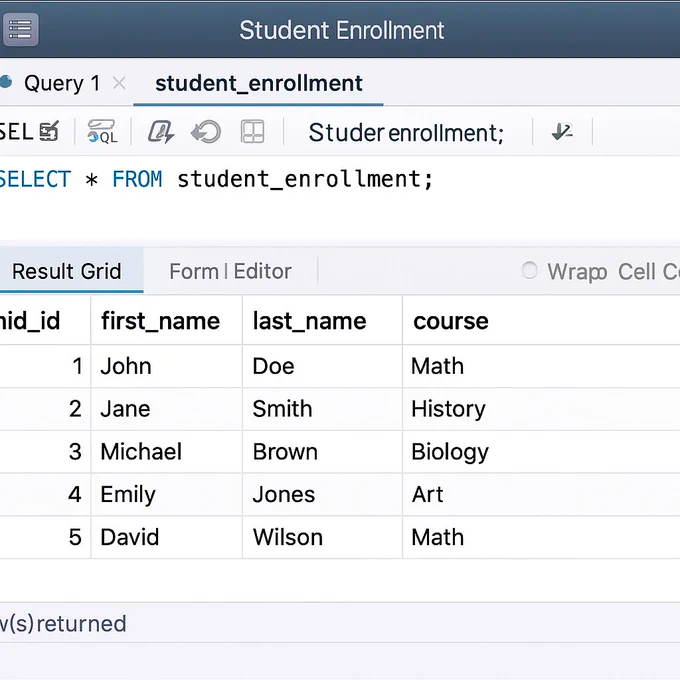This screenshot has width=680, height=680.
Task: Select the cell containing Doe
Action: 322,366
